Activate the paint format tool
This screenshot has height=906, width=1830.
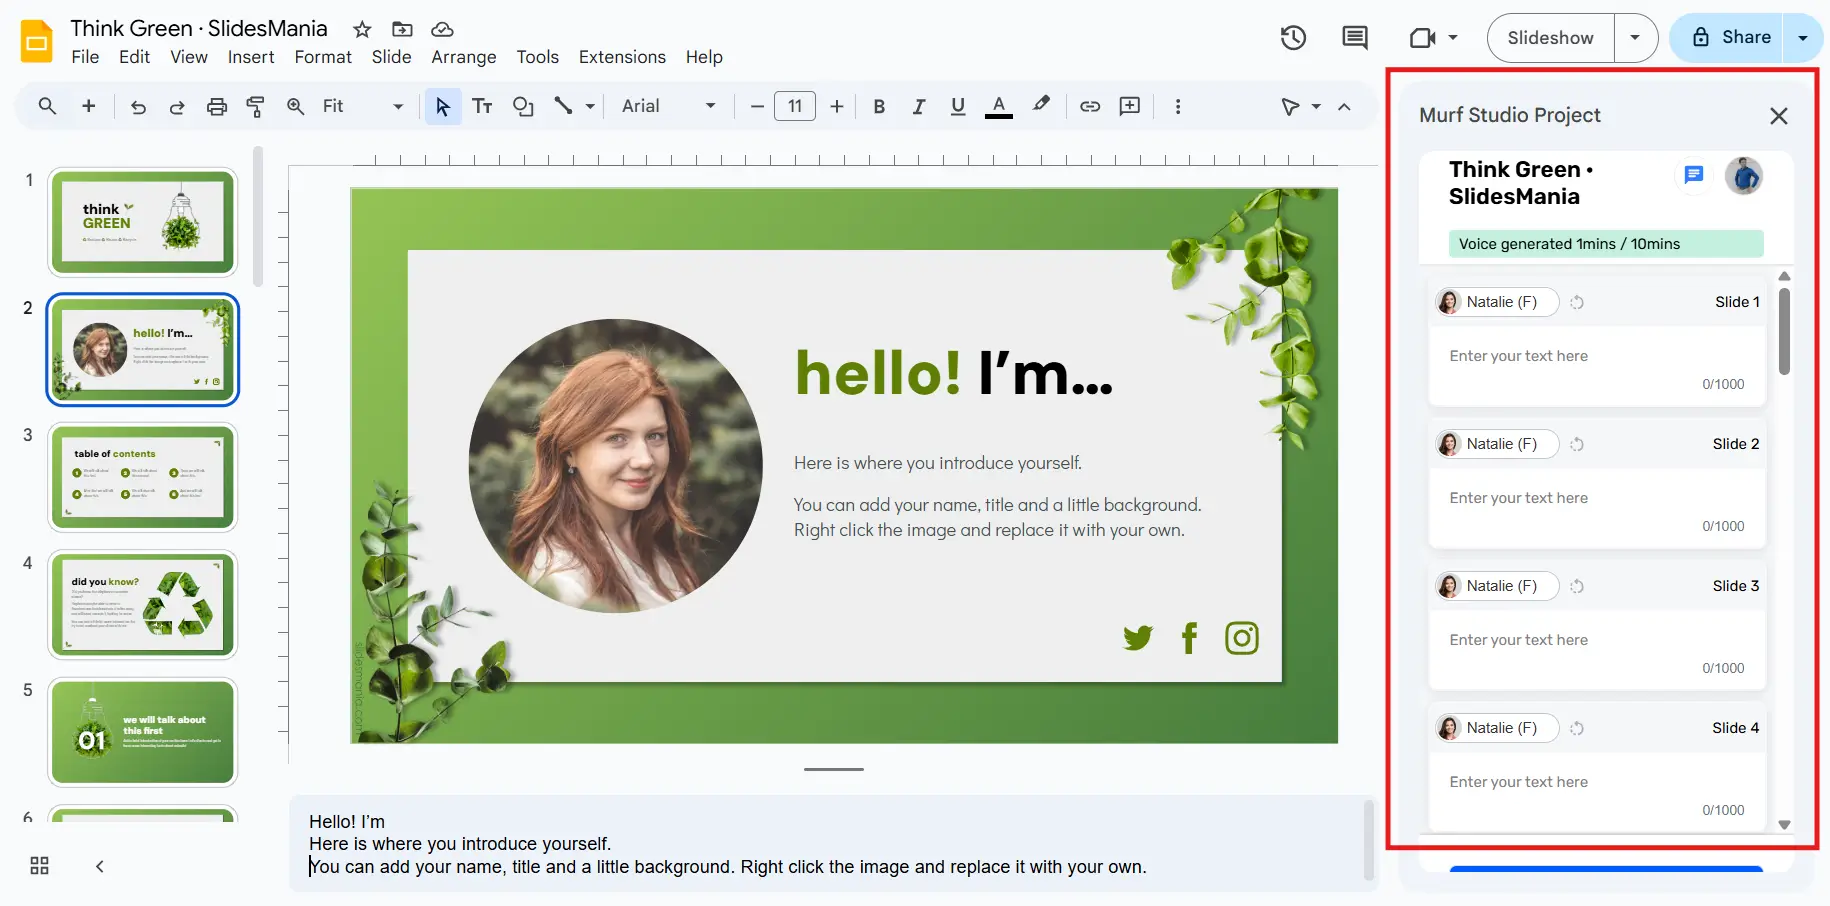256,106
